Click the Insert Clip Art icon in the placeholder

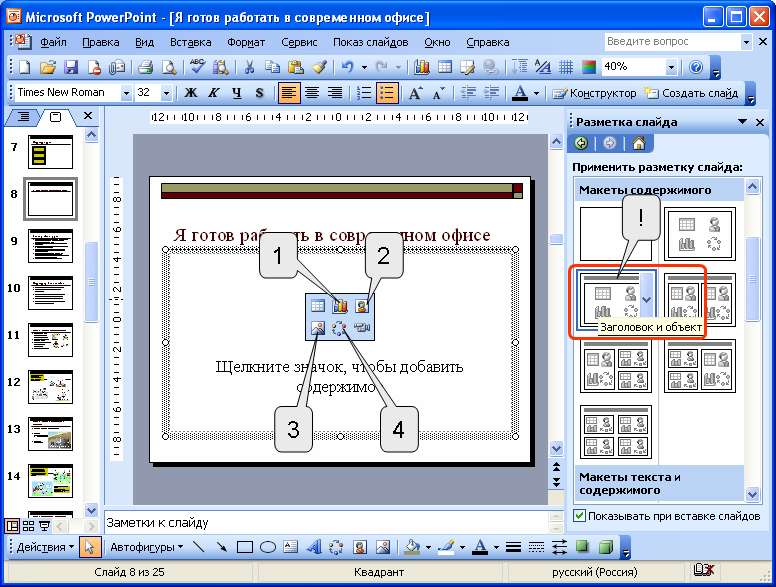[362, 306]
